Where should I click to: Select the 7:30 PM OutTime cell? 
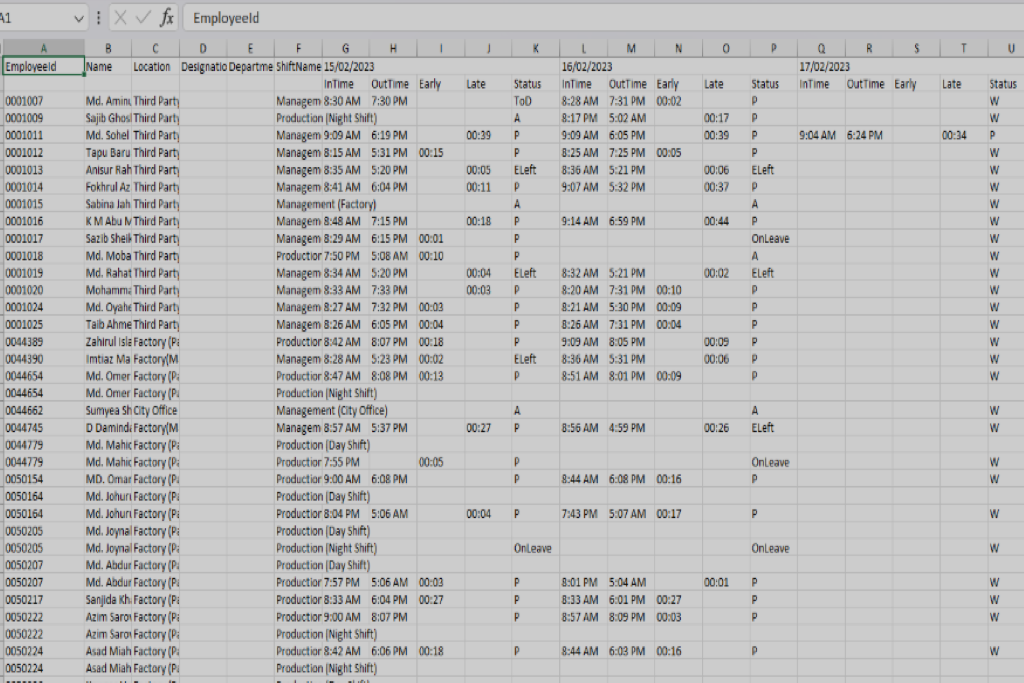click(393, 101)
